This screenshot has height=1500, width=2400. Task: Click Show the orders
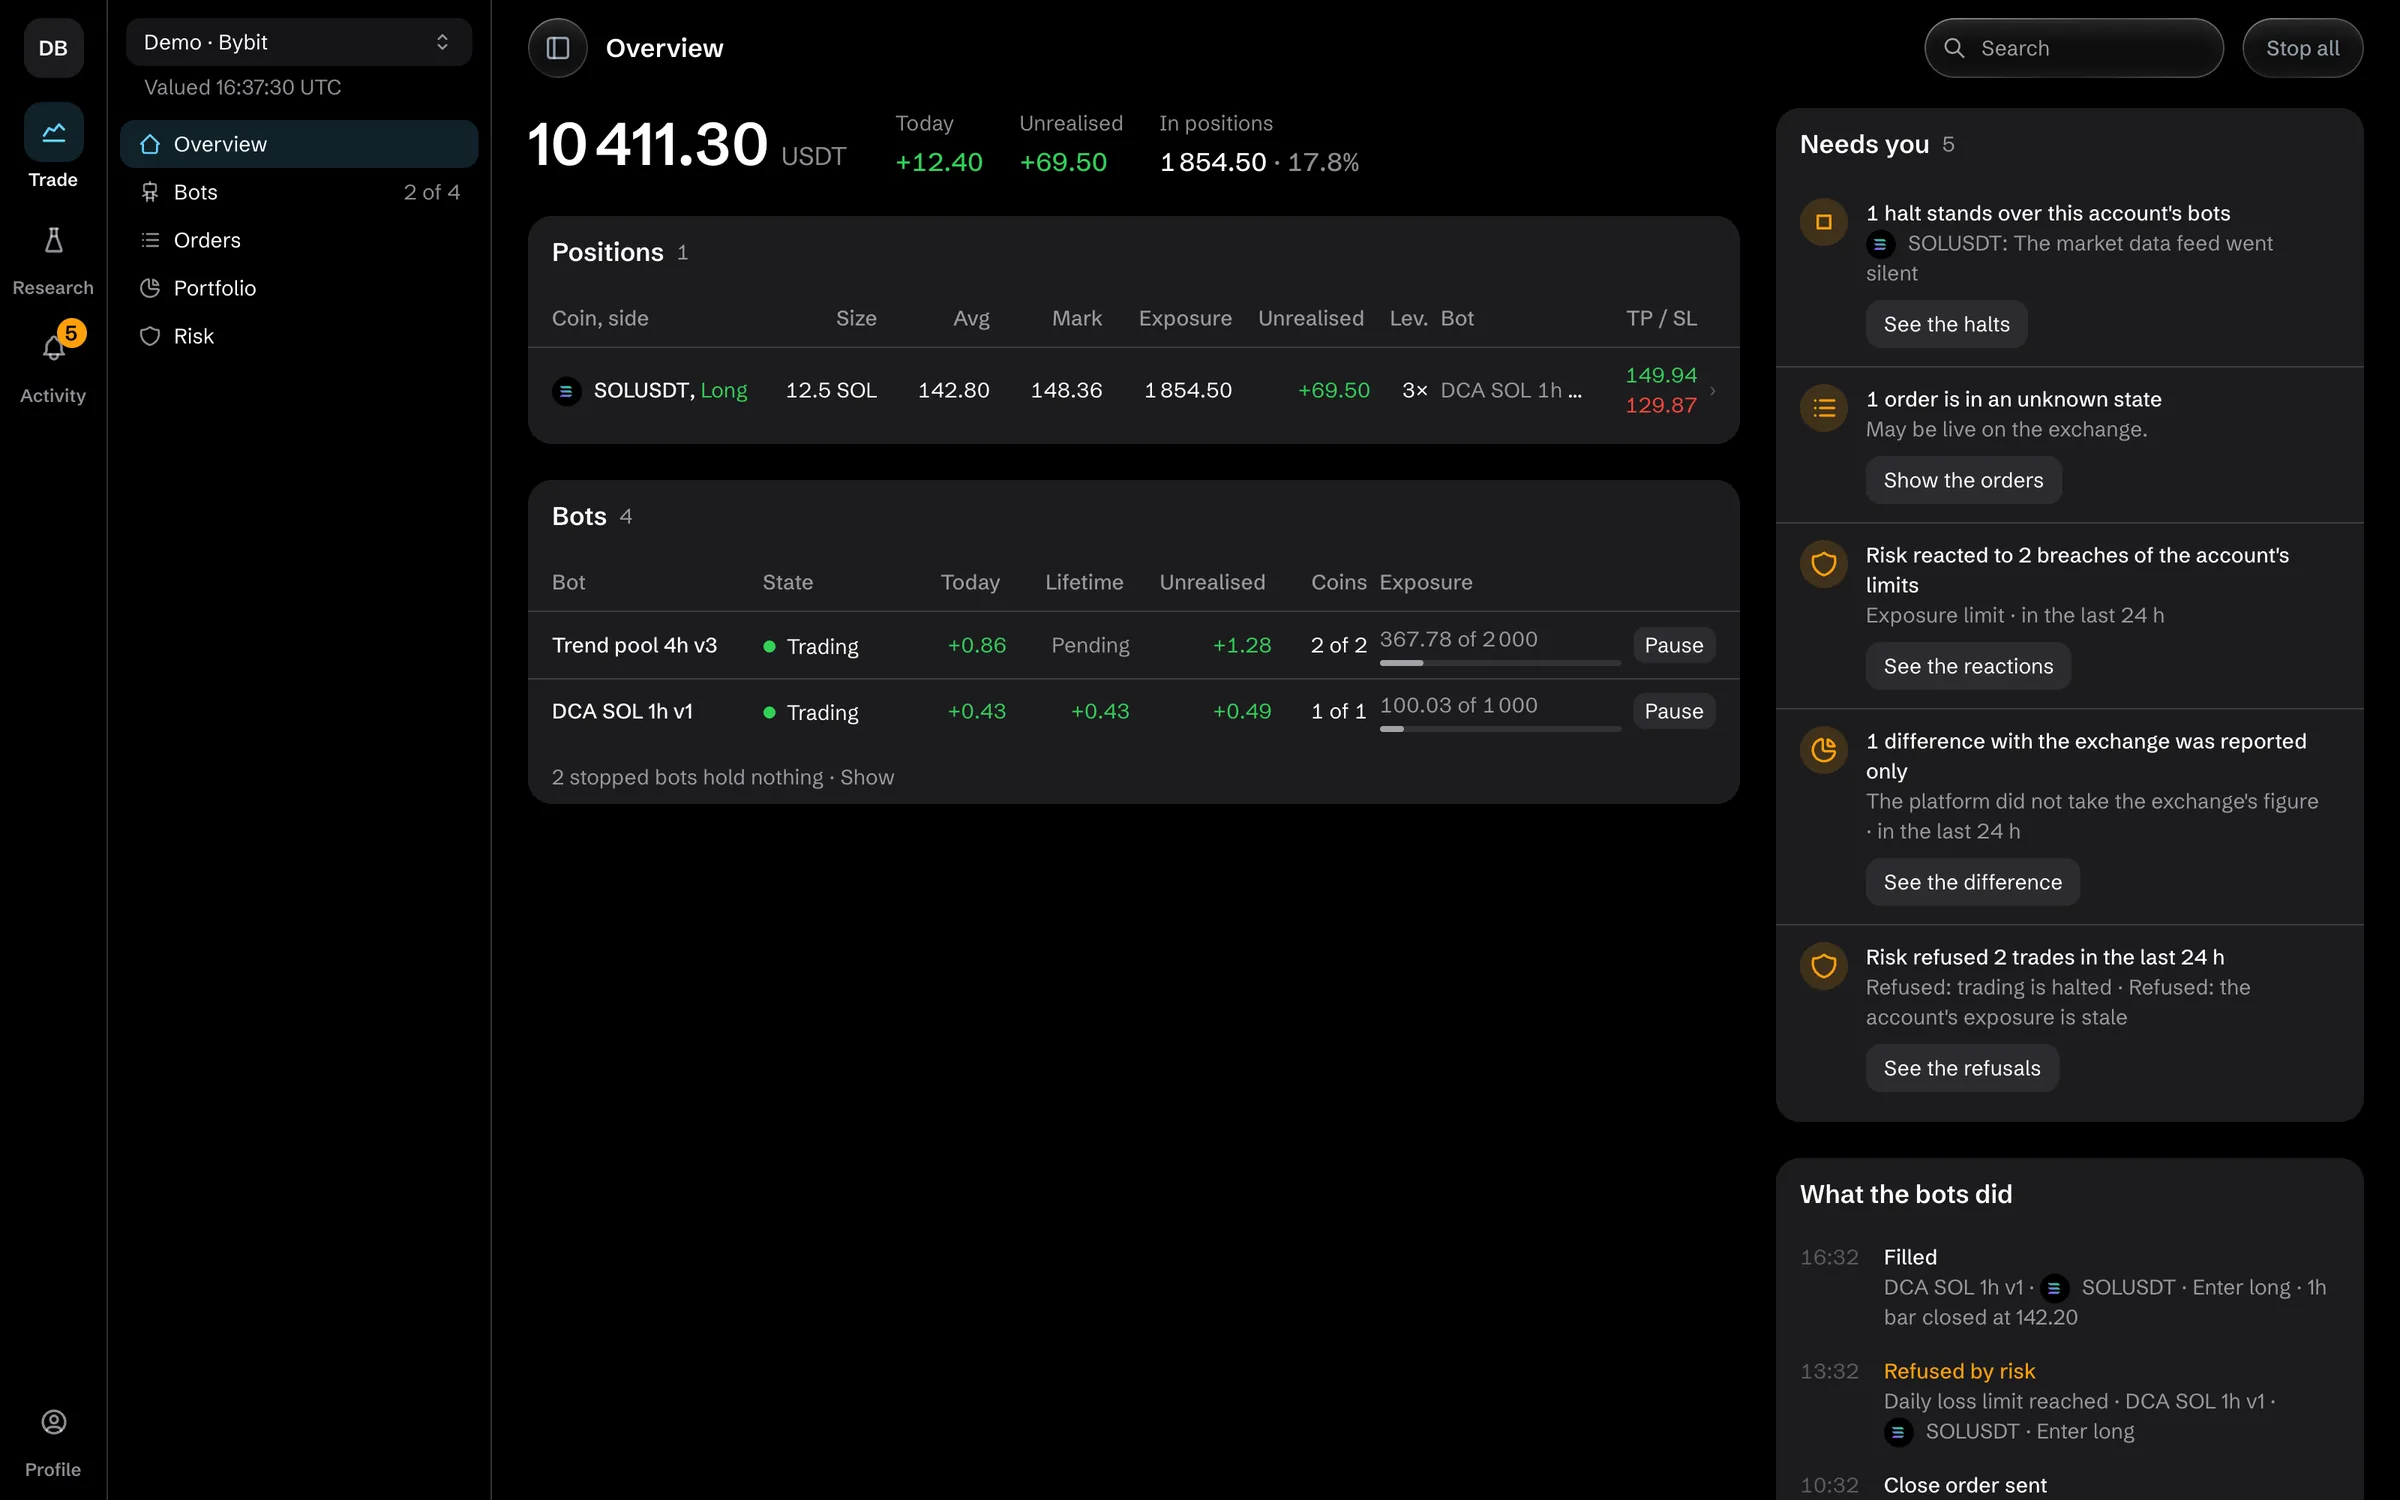[1963, 480]
